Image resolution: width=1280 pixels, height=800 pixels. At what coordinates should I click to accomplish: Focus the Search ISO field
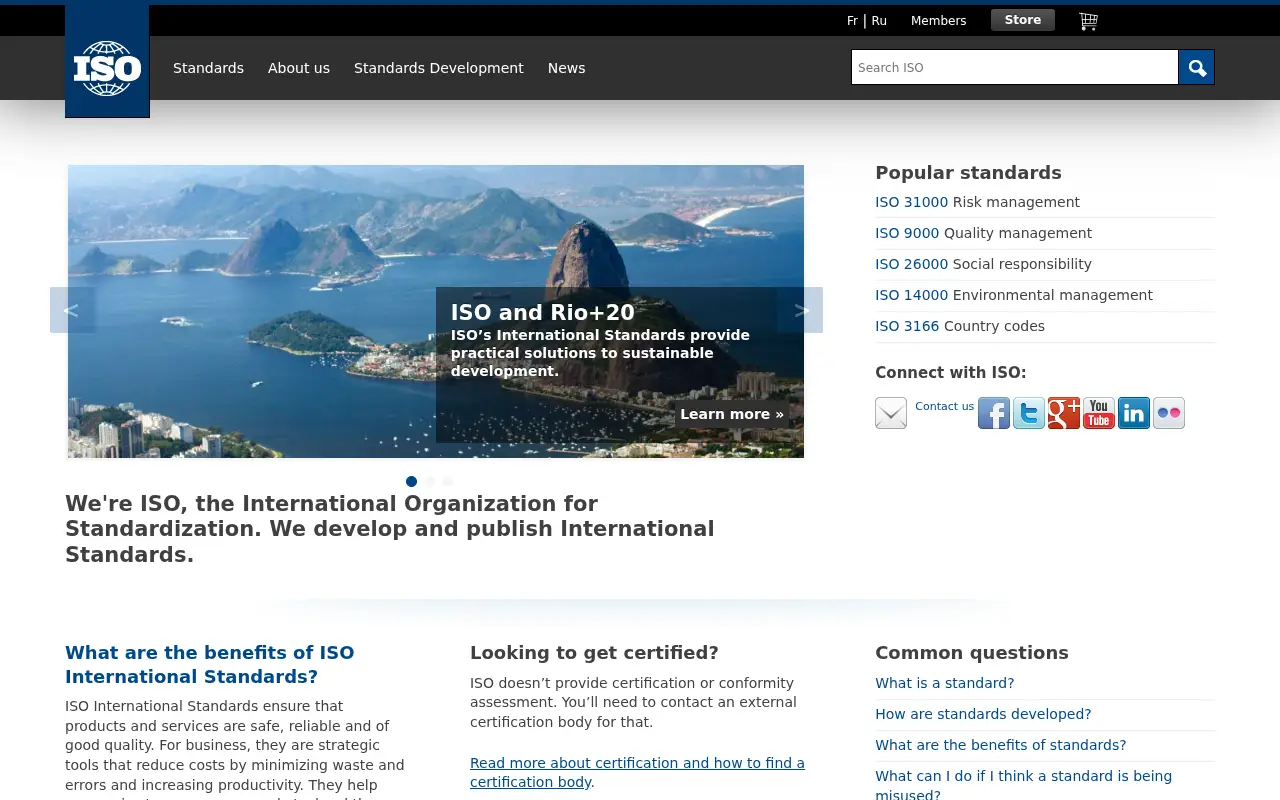tap(1015, 67)
